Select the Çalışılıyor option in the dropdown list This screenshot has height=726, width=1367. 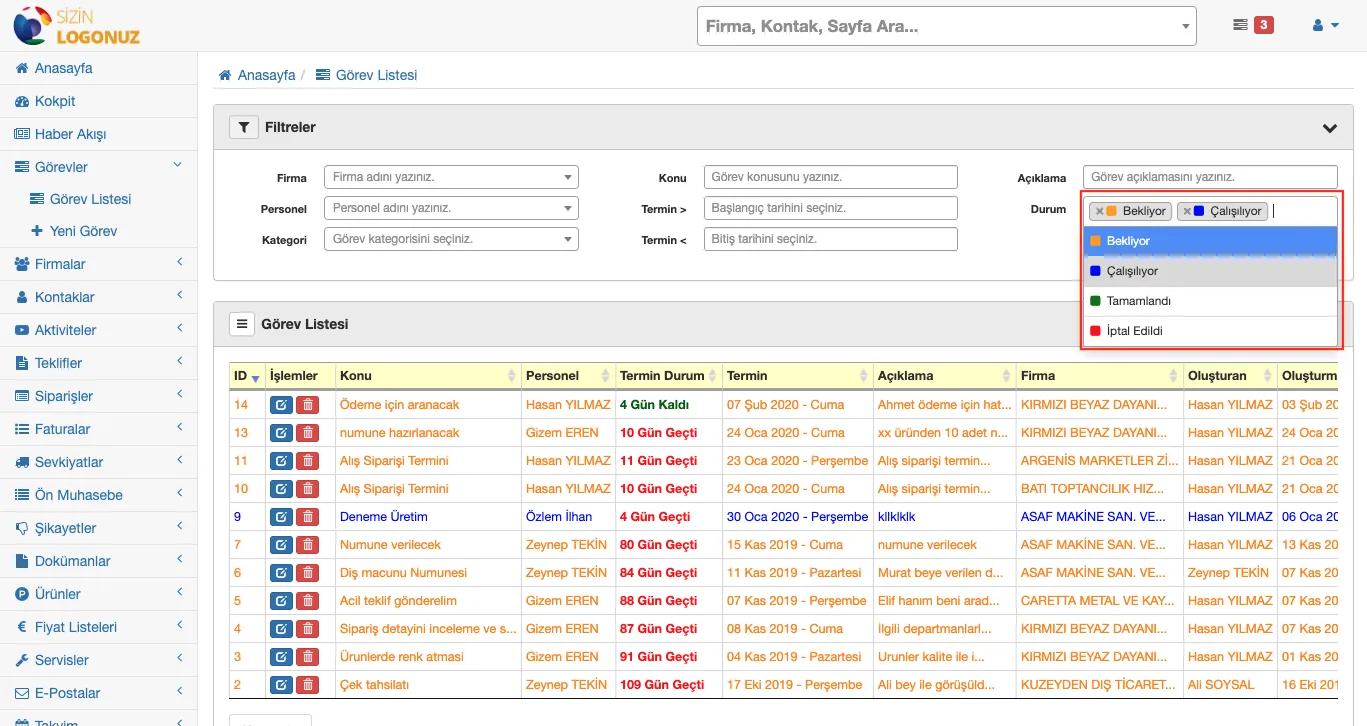(1210, 271)
